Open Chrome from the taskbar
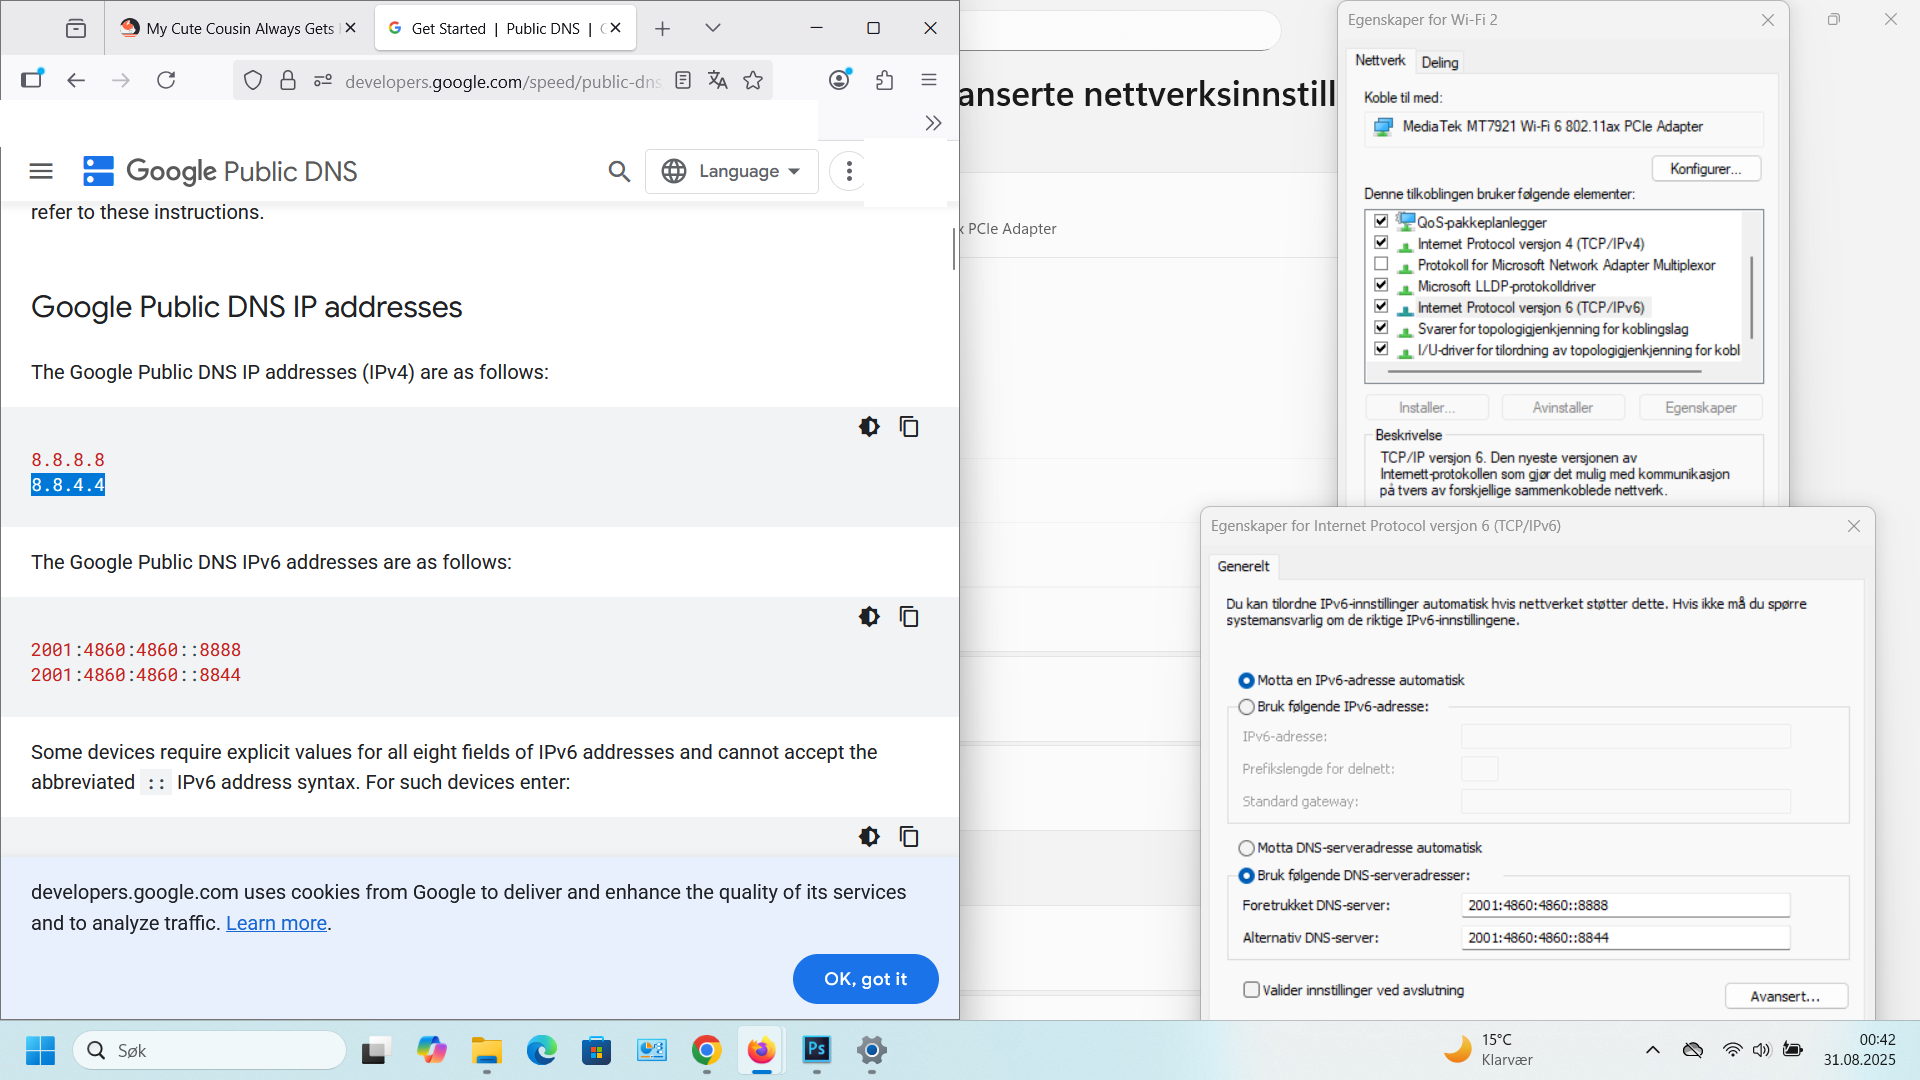The image size is (1920, 1080). tap(706, 1050)
